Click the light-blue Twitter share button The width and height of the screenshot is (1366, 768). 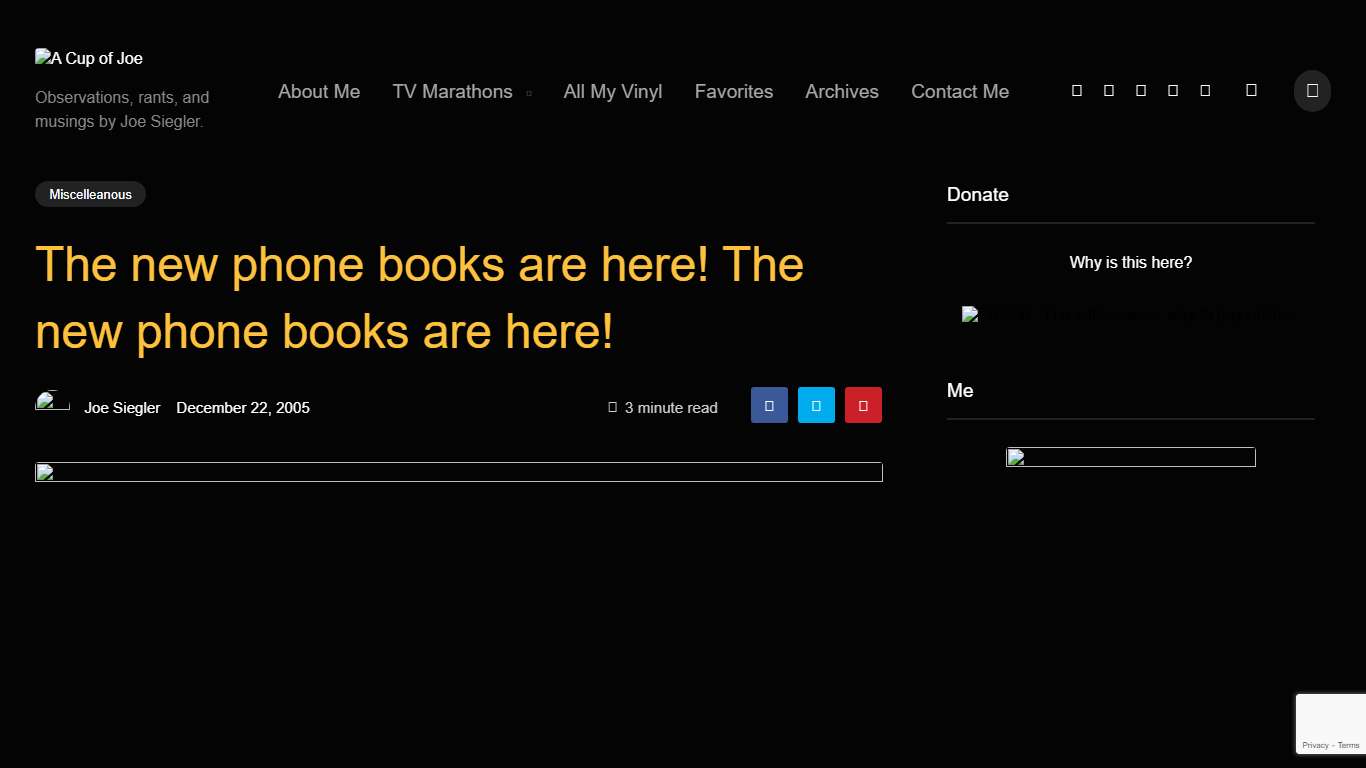[x=816, y=405]
